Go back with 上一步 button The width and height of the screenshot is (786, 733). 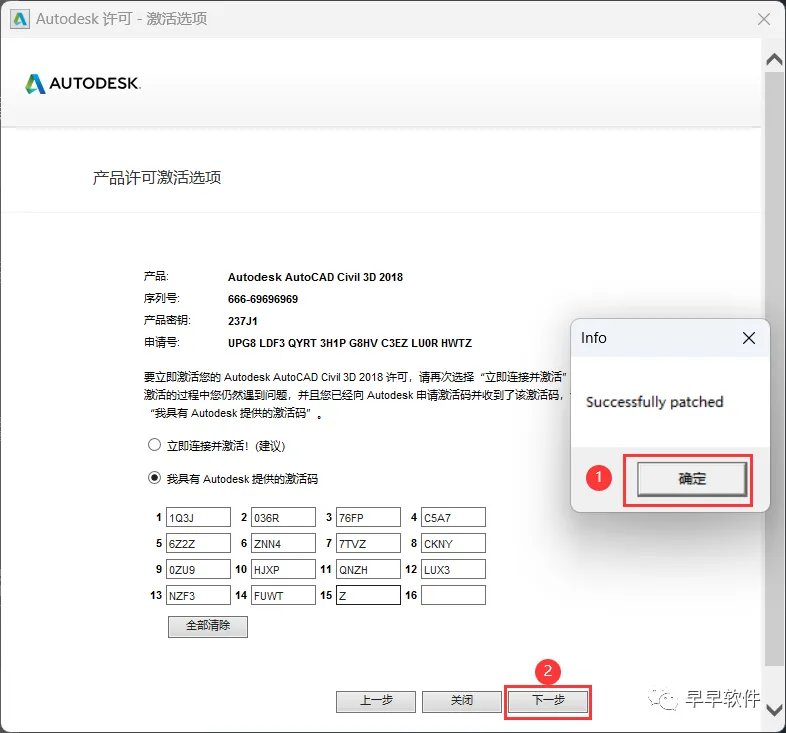(x=376, y=701)
